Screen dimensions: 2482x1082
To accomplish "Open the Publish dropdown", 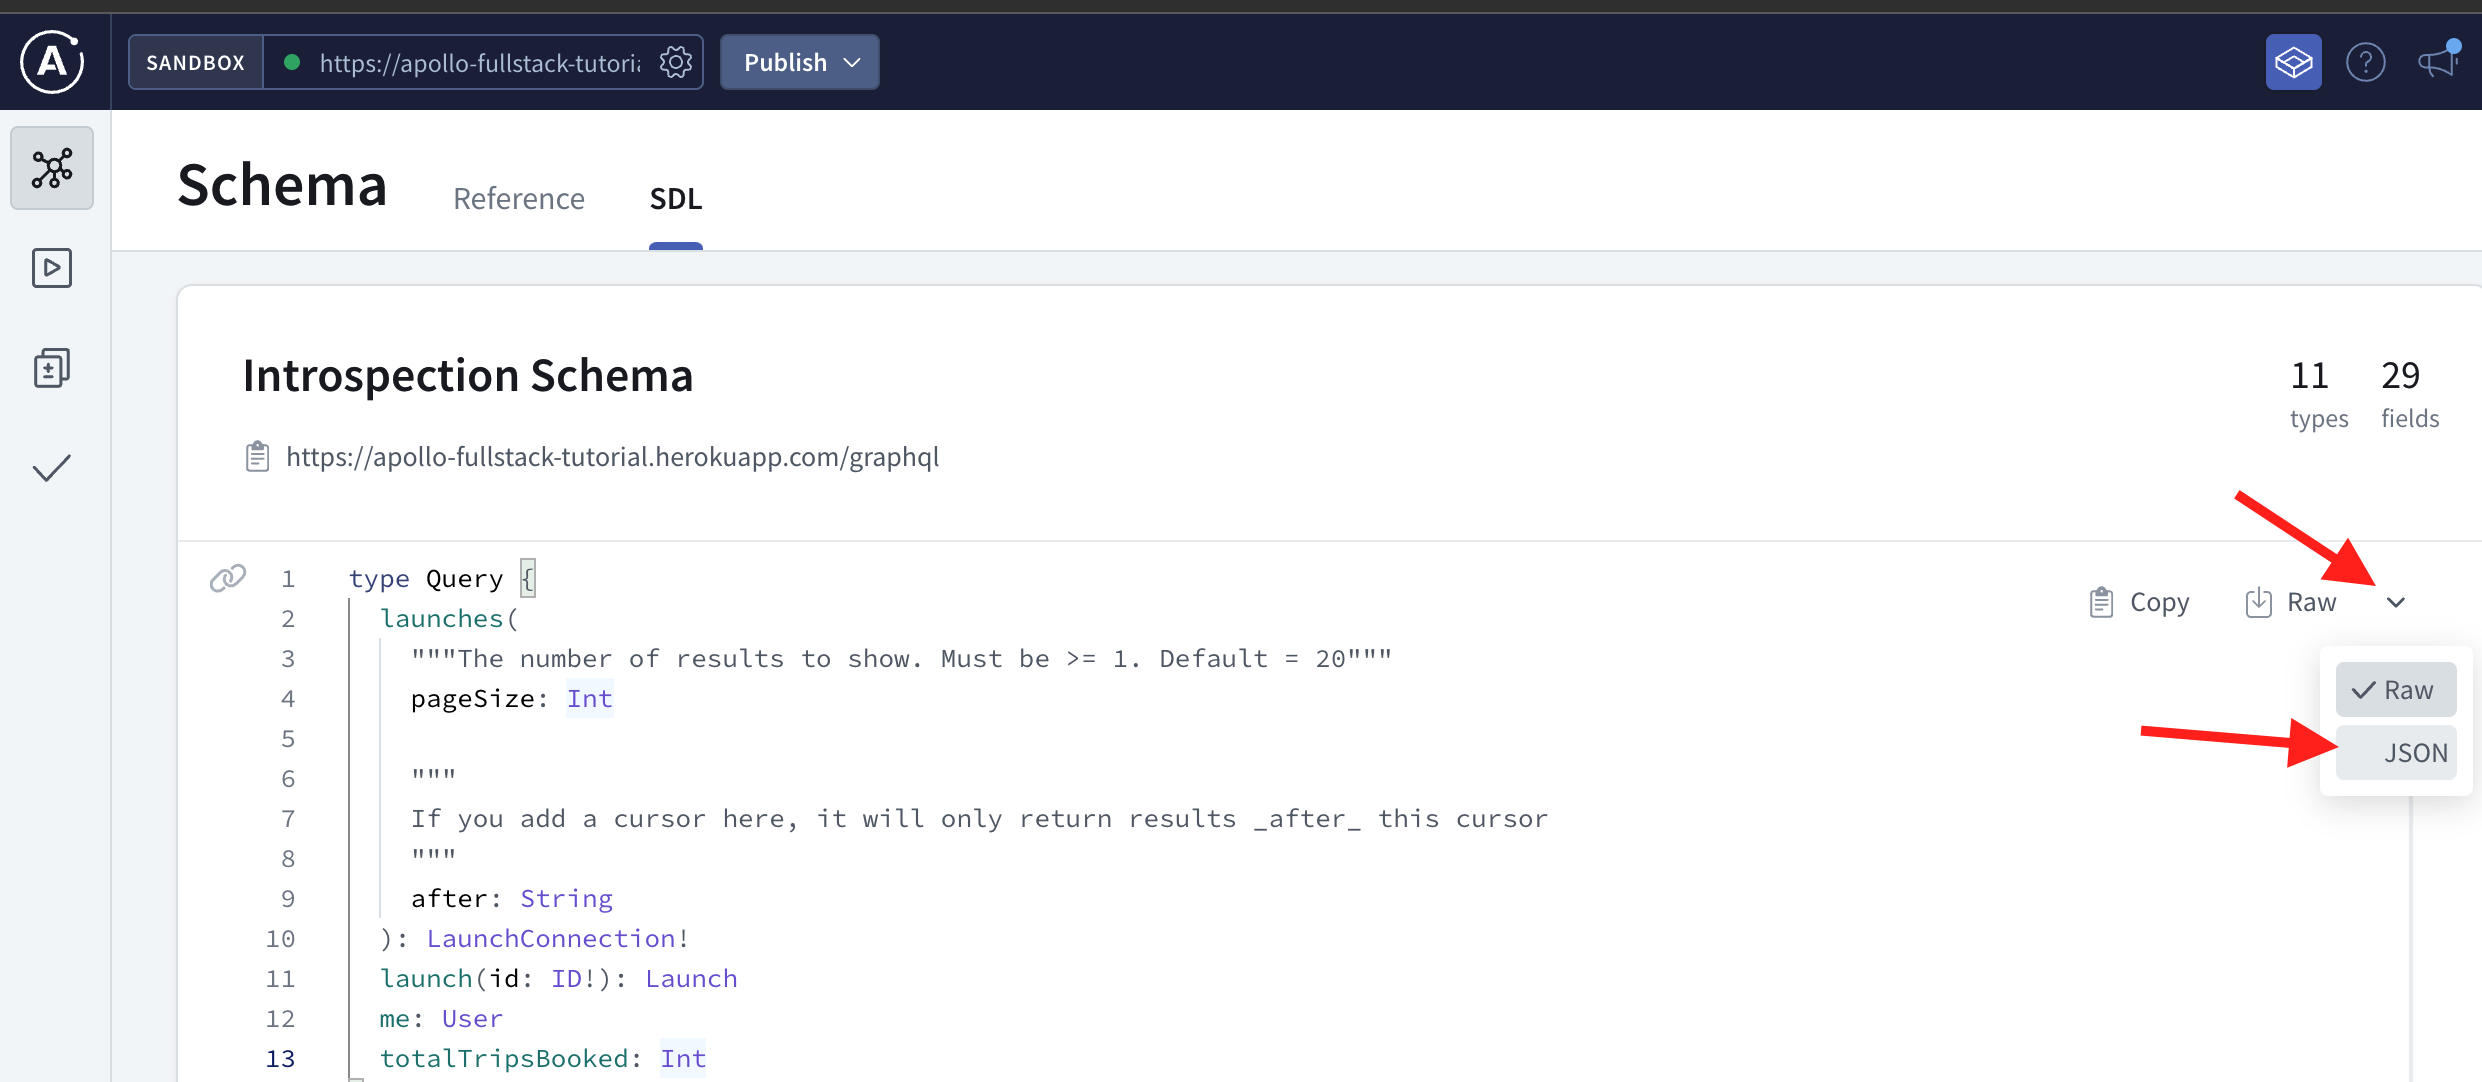I will (799, 62).
